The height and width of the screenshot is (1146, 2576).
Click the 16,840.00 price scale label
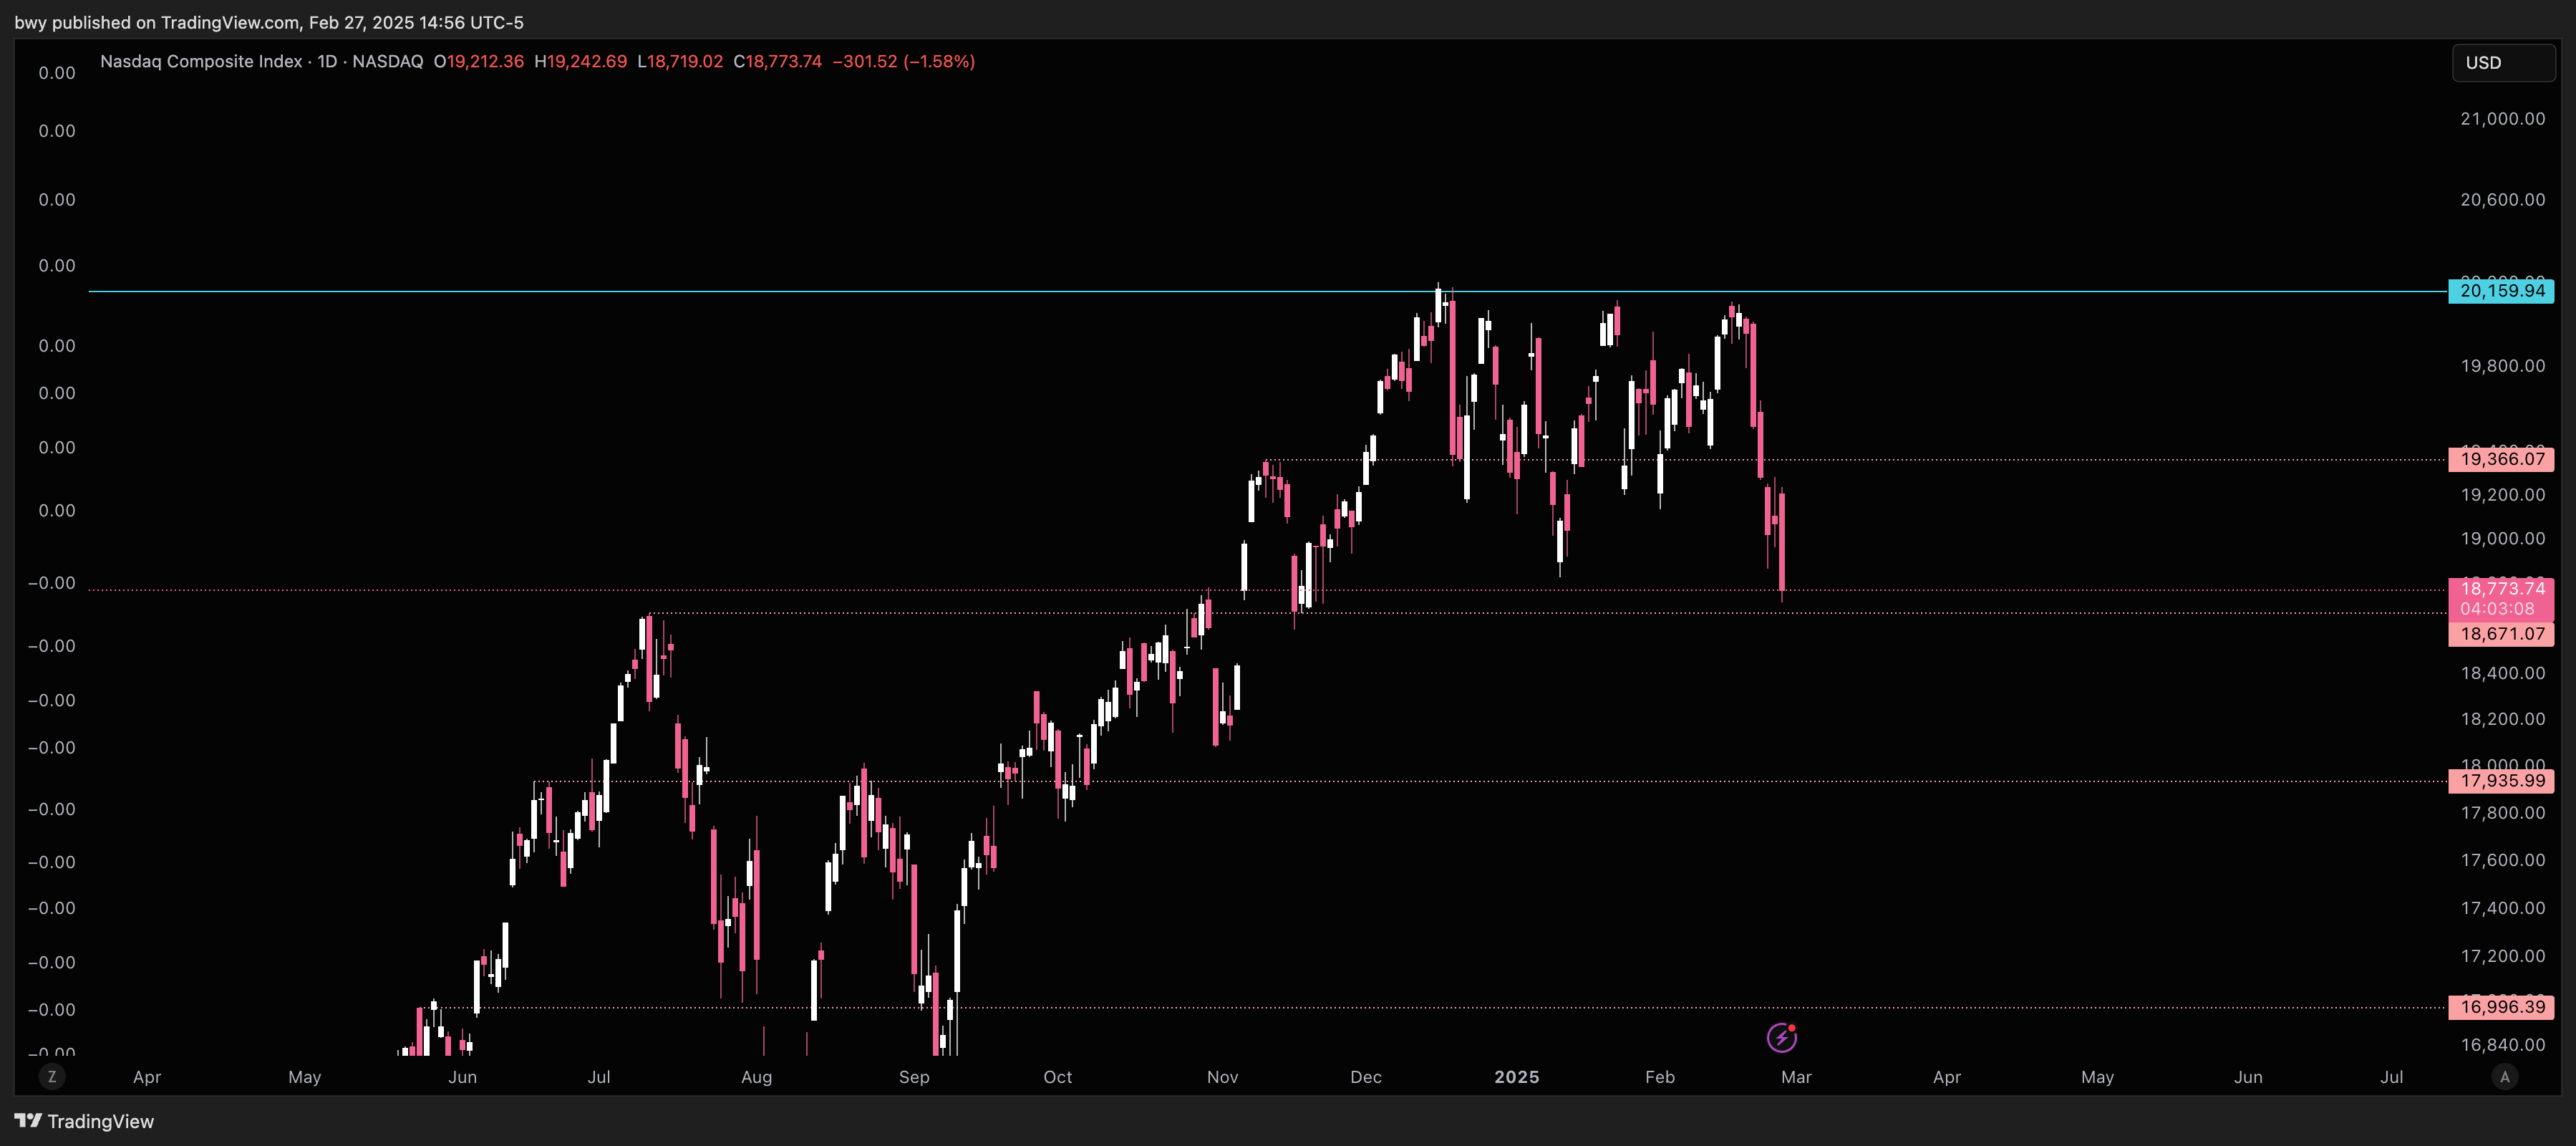[x=2502, y=1045]
